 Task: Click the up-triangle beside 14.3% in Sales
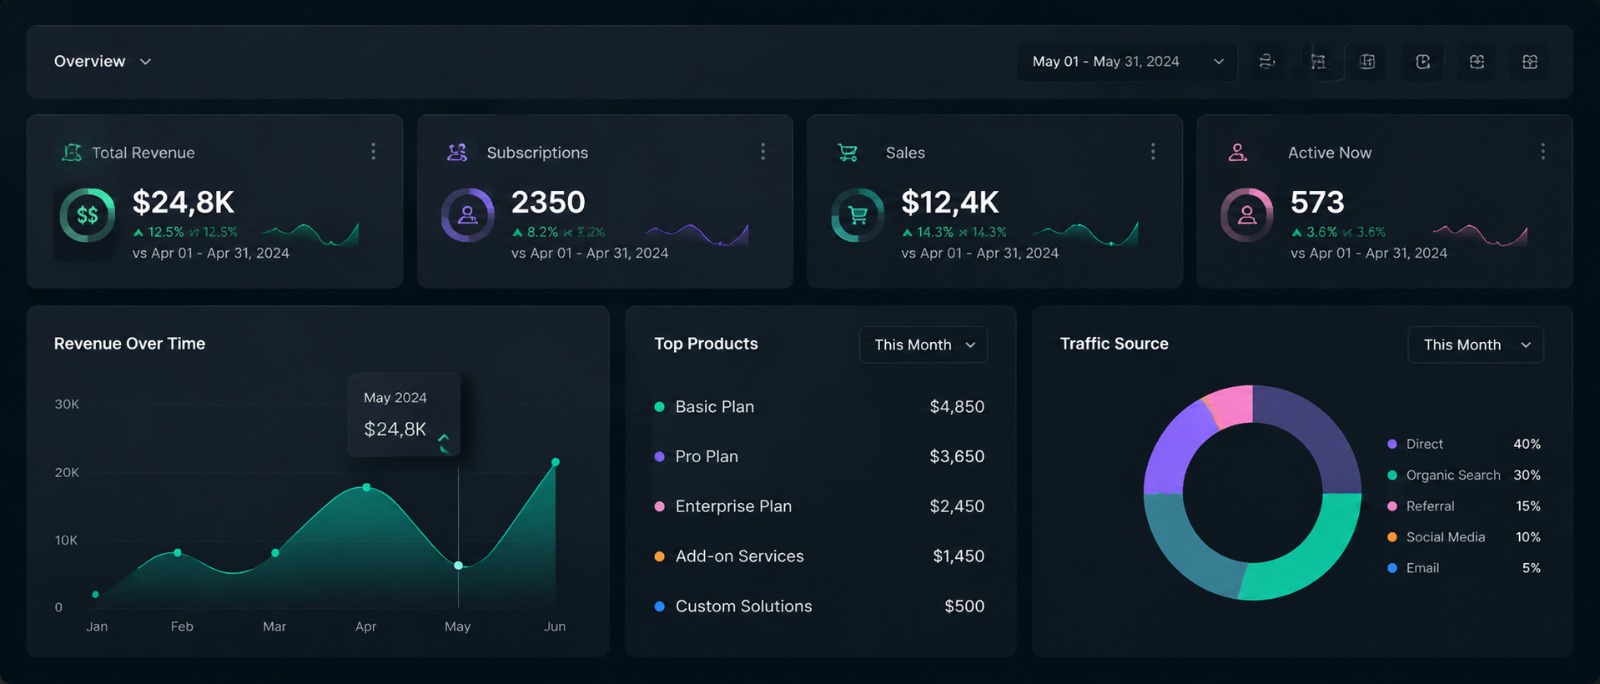907,232
